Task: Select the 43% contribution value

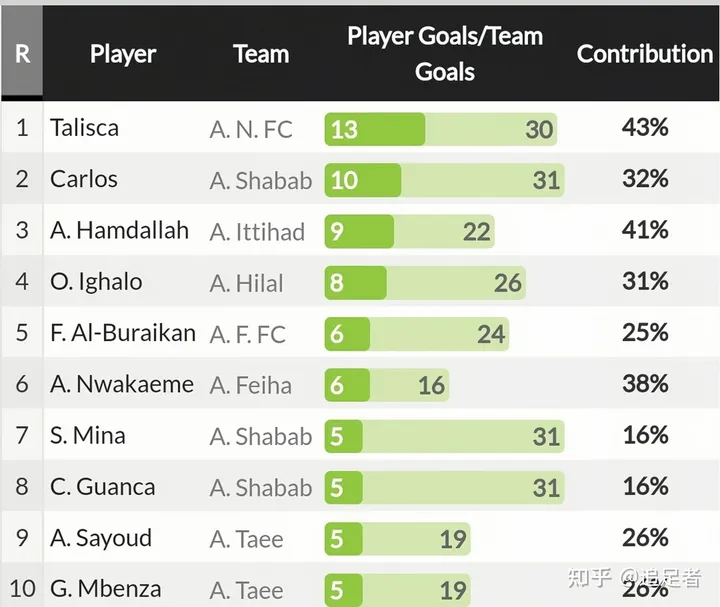Action: pos(645,128)
